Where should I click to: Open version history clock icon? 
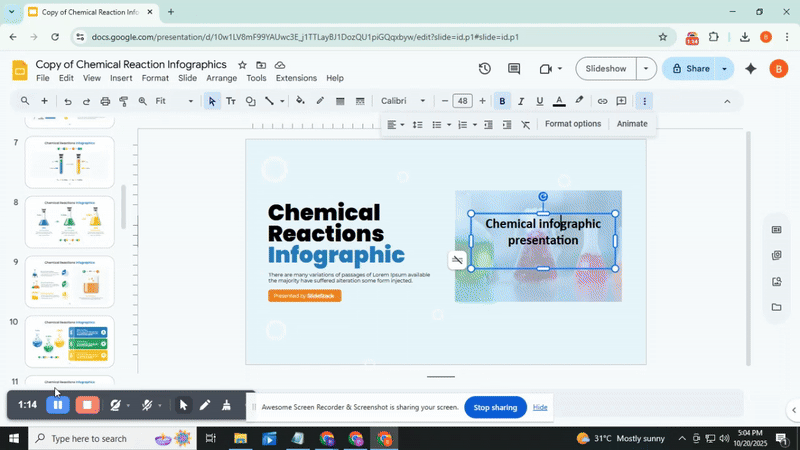coord(485,69)
